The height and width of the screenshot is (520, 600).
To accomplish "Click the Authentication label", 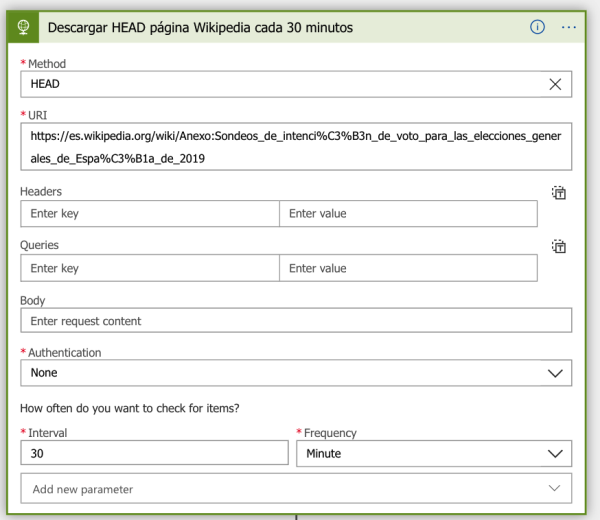I will (x=65, y=353).
